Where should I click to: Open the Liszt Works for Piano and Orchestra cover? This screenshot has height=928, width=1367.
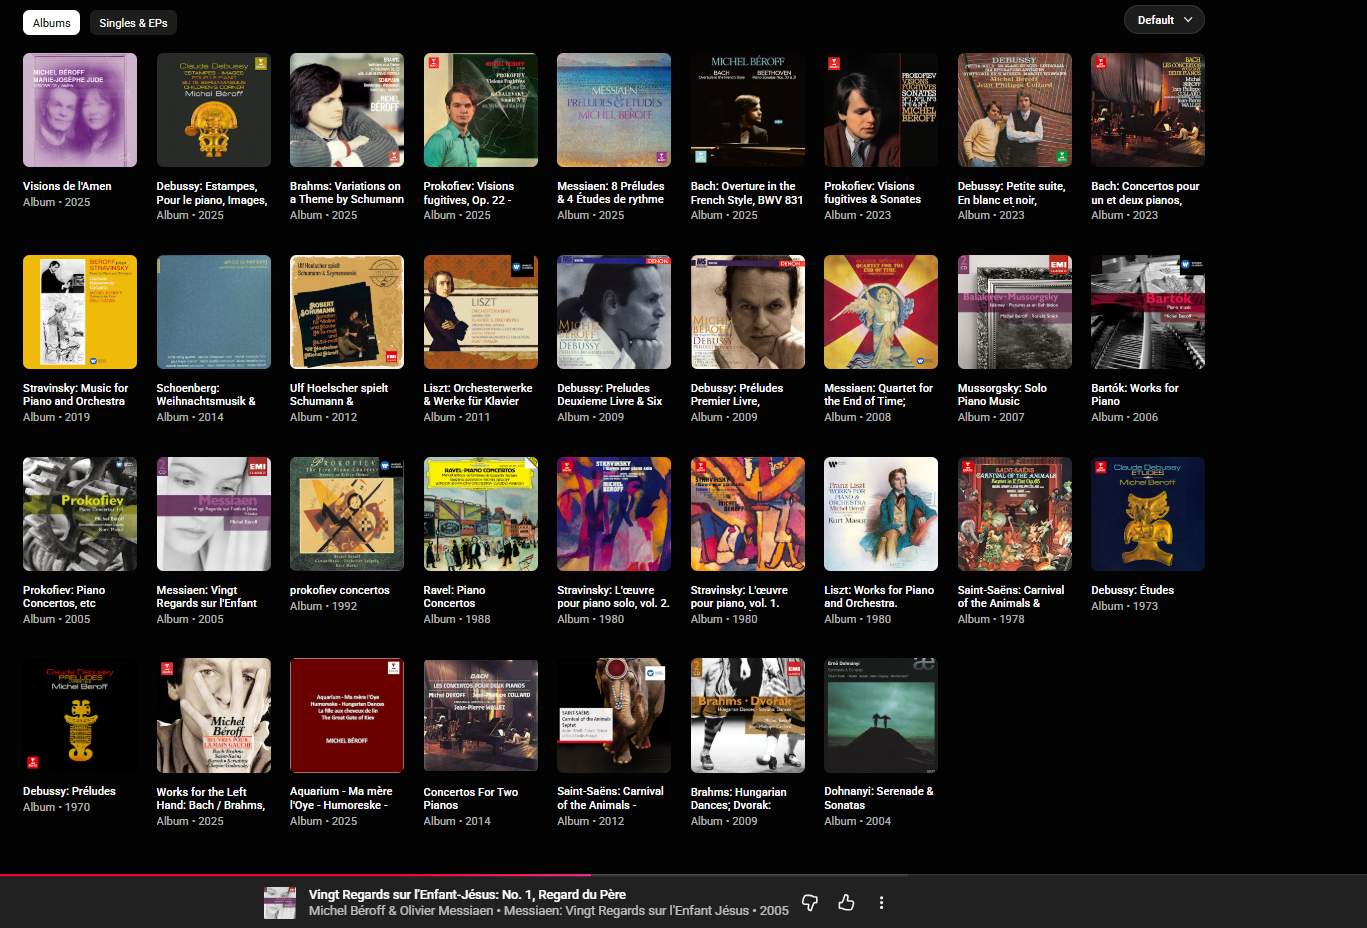881,514
